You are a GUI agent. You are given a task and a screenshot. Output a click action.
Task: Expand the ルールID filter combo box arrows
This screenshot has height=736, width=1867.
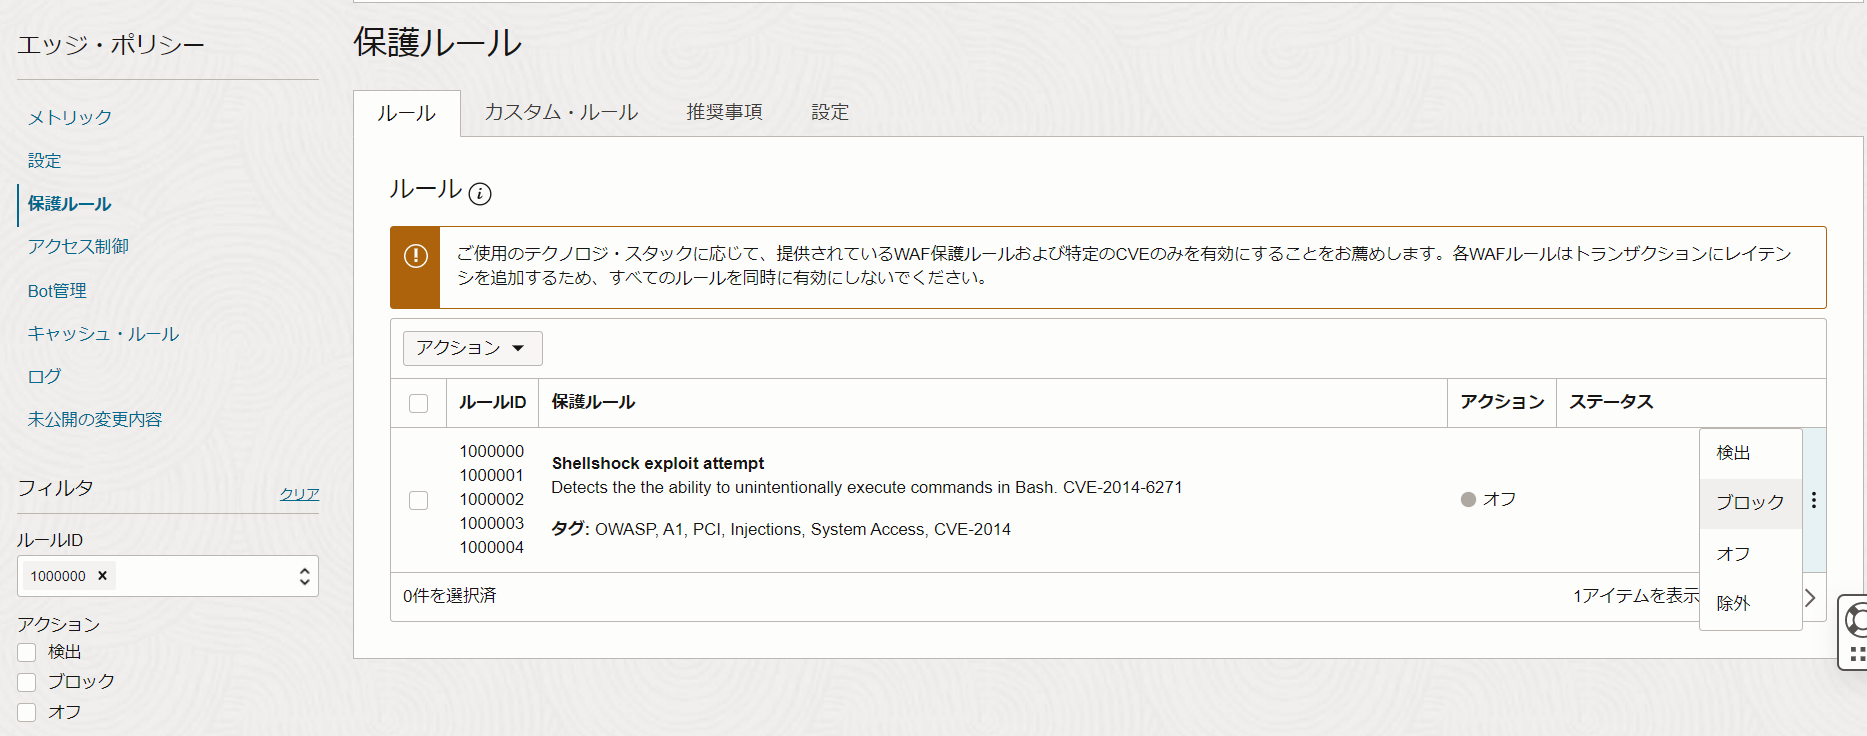pyautogui.click(x=304, y=577)
